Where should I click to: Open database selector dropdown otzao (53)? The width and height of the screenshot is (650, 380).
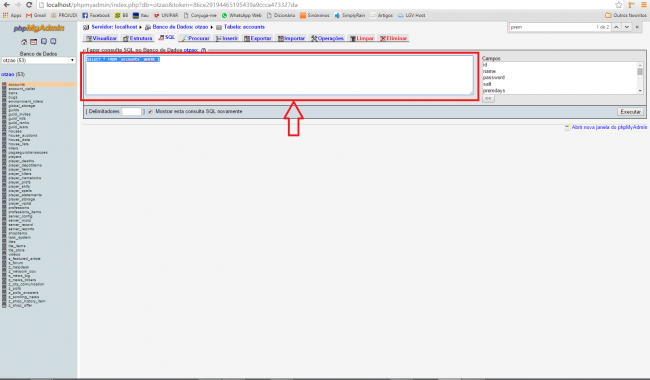pyautogui.click(x=38, y=61)
